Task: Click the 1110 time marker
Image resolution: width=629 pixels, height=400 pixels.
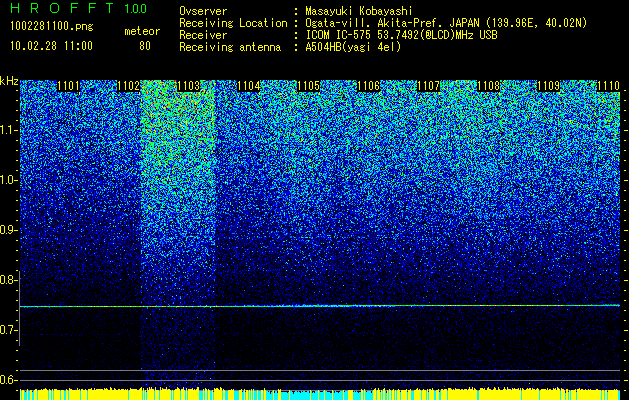Action: (x=609, y=86)
